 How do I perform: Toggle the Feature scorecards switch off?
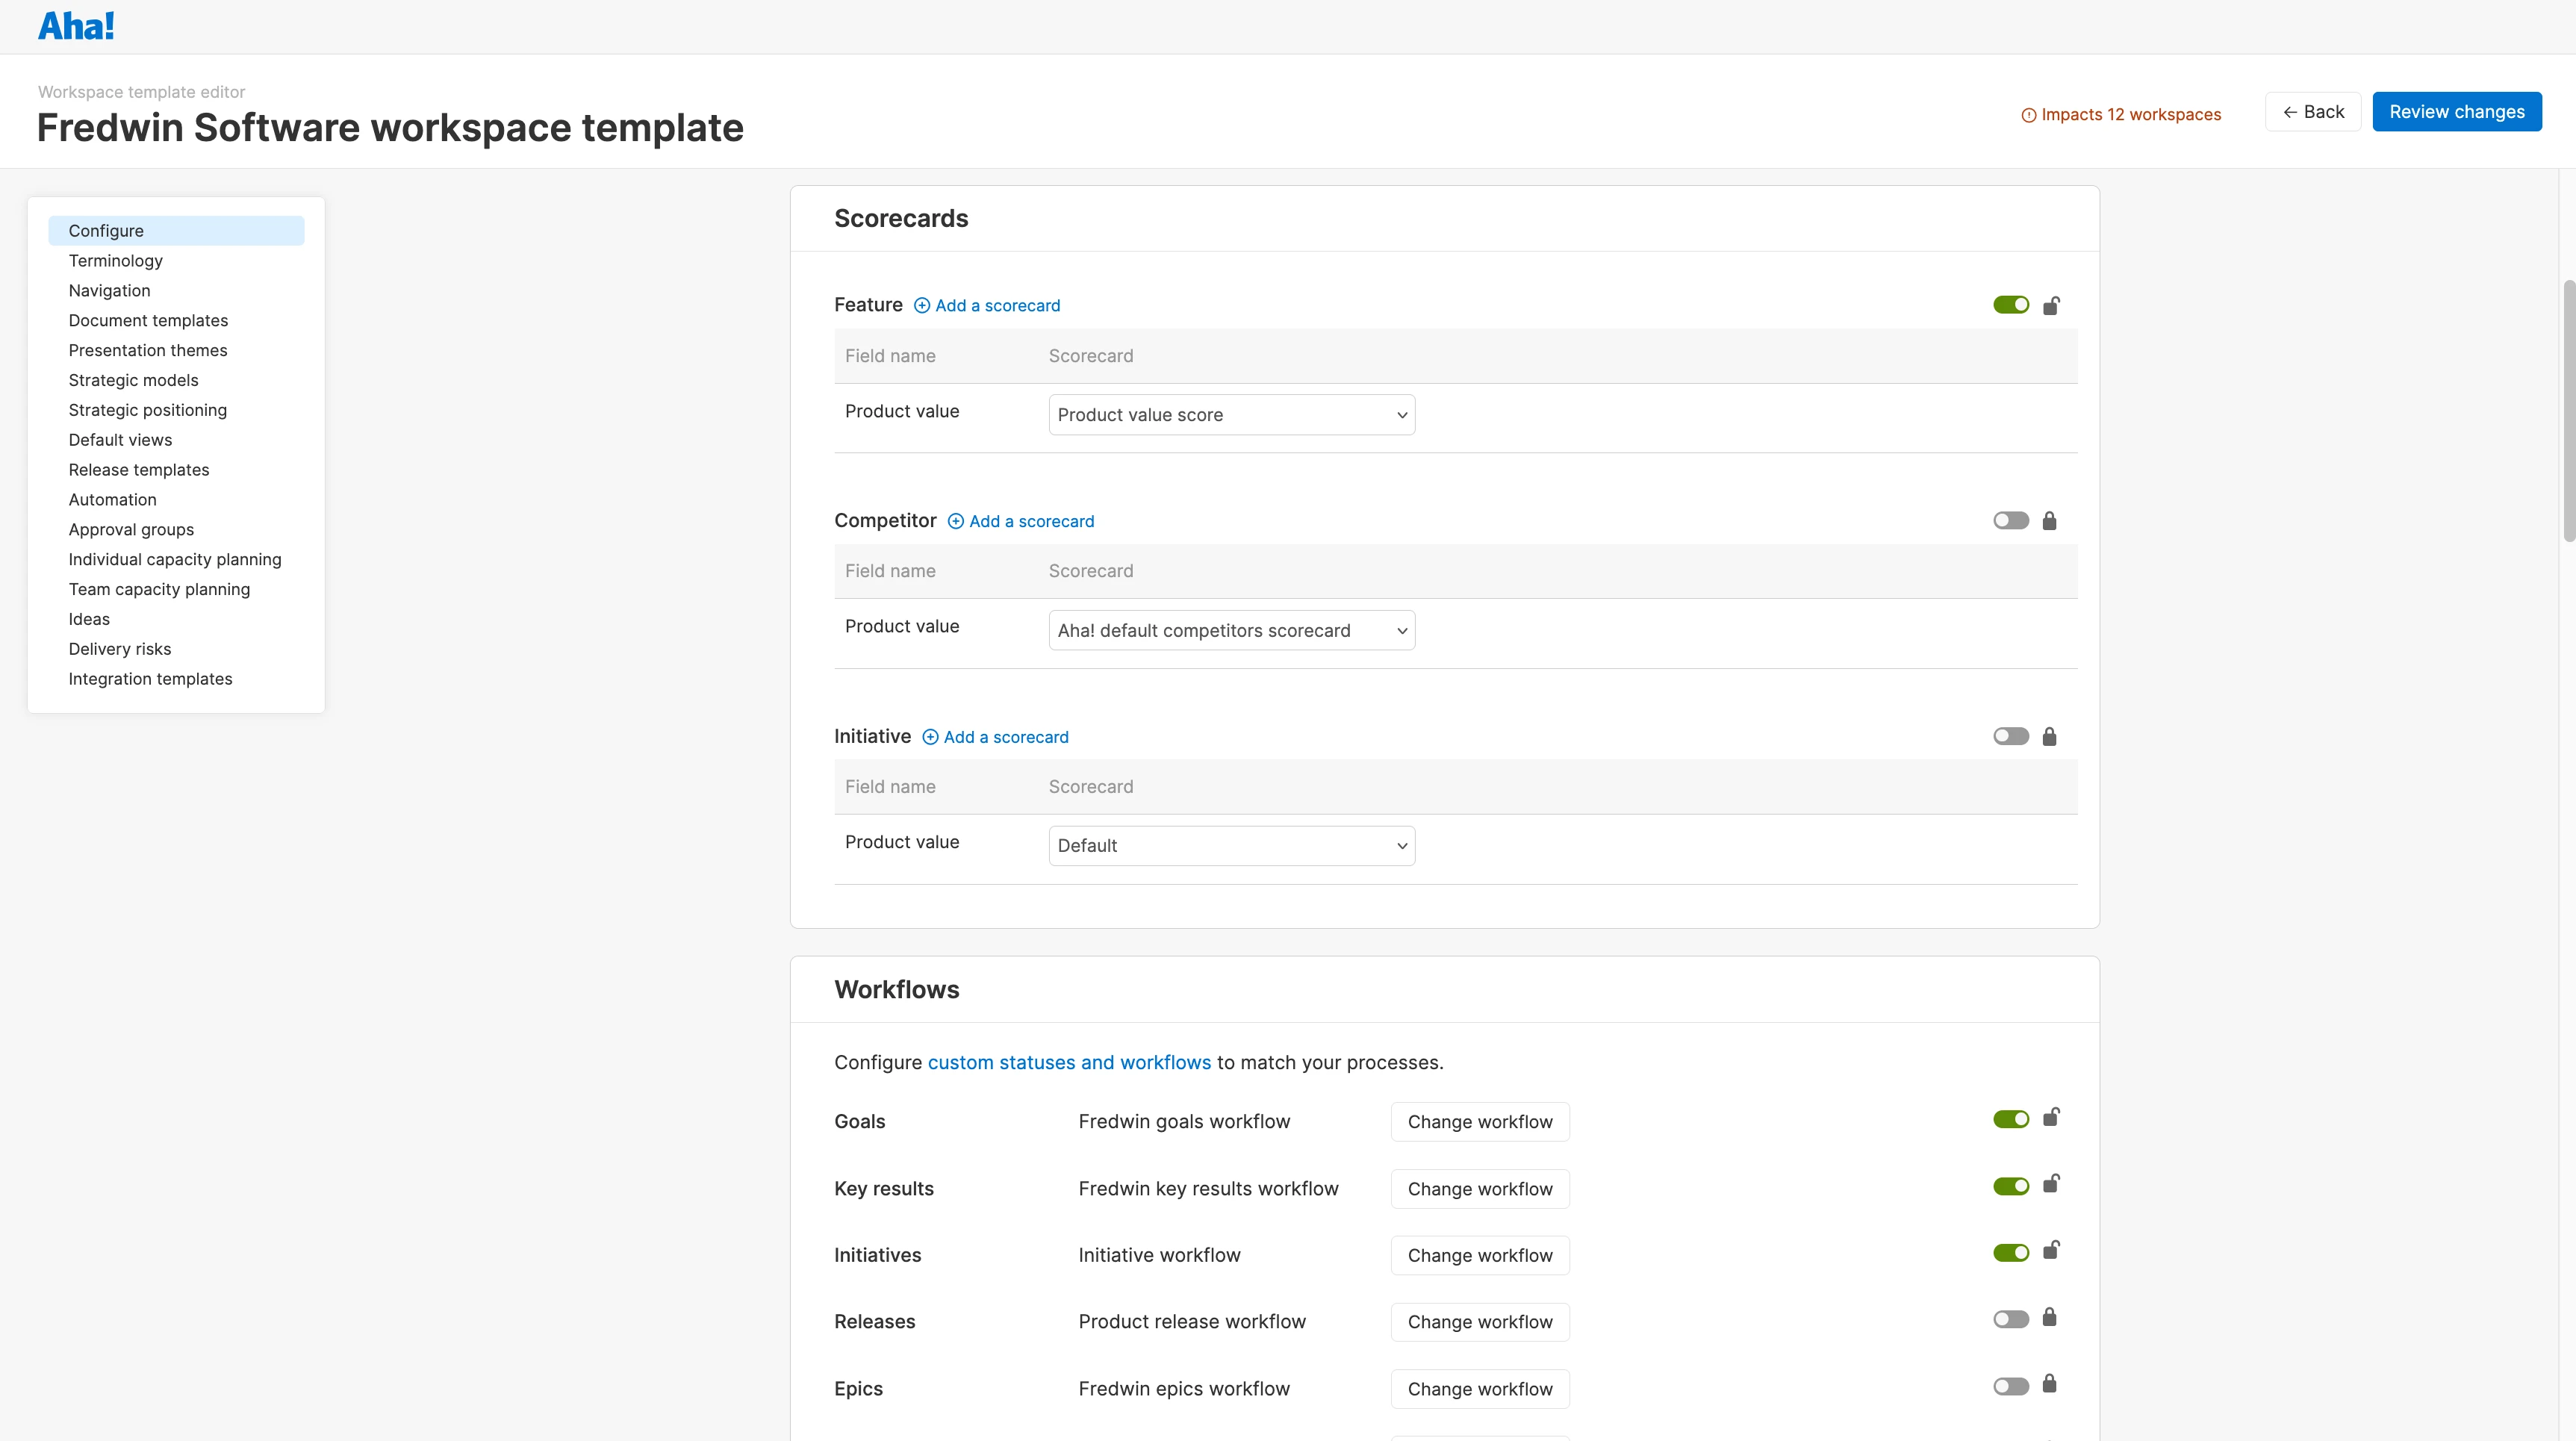tap(2010, 305)
